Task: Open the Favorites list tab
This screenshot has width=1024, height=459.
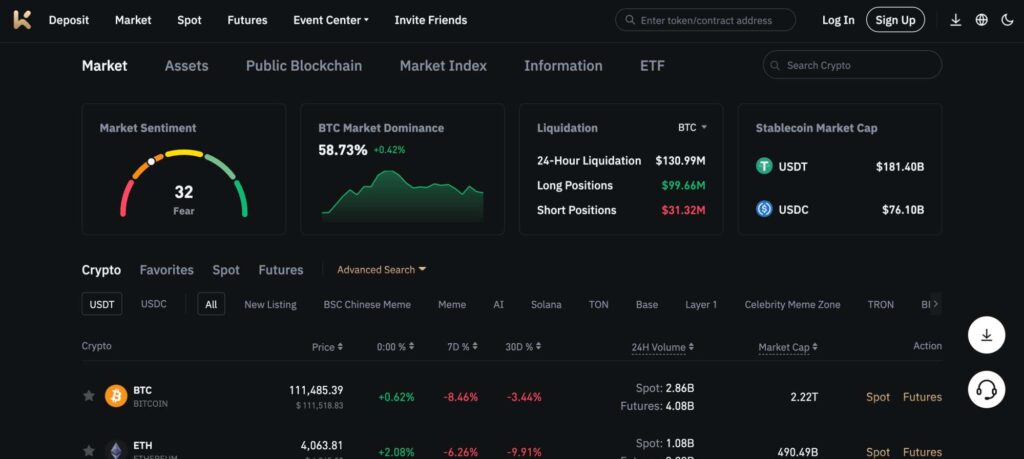Action: tap(167, 270)
